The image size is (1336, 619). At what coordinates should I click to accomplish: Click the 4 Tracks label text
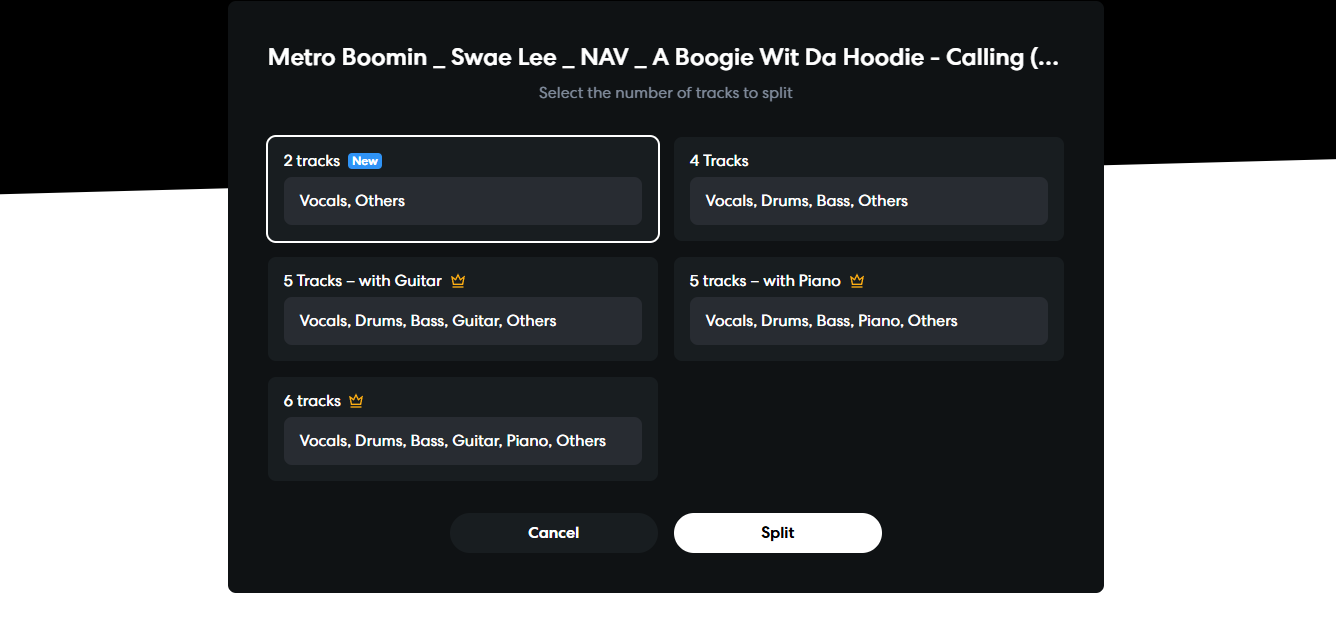click(719, 161)
